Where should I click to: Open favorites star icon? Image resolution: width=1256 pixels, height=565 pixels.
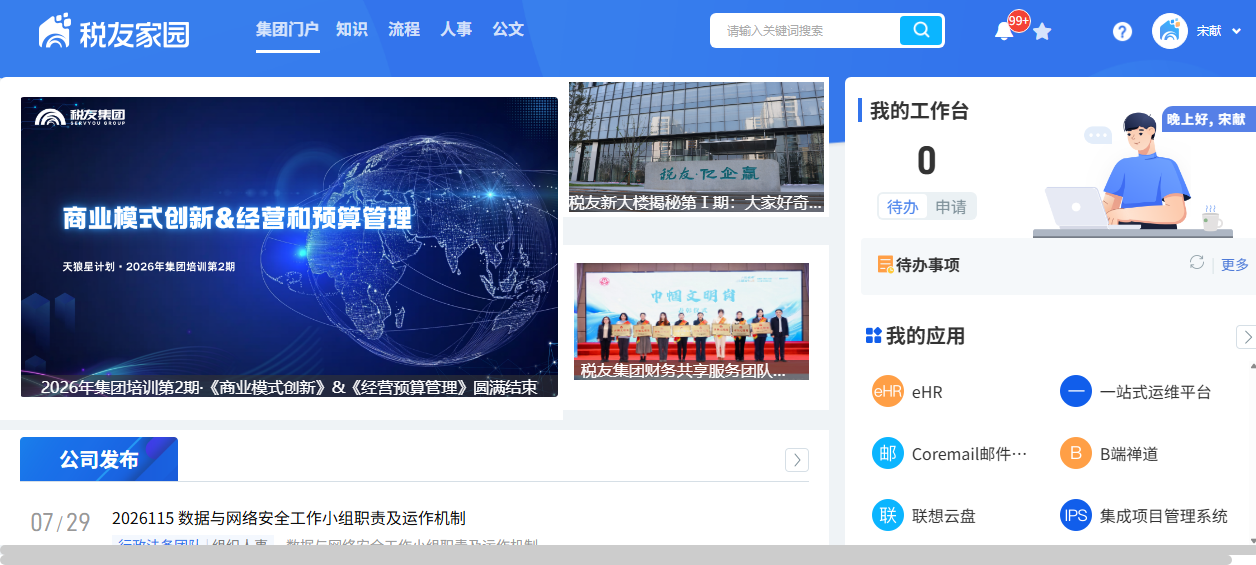pyautogui.click(x=1042, y=31)
